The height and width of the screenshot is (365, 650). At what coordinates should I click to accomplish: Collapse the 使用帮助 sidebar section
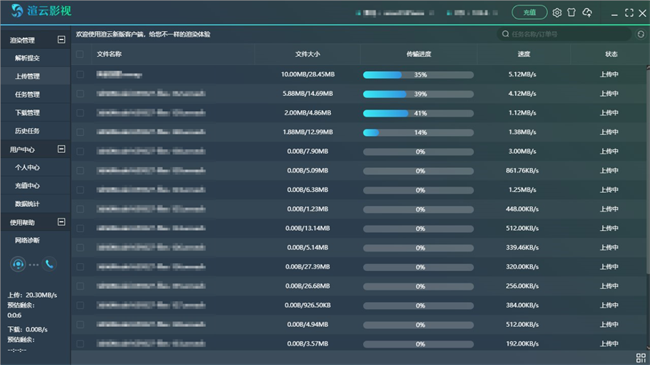click(x=61, y=222)
